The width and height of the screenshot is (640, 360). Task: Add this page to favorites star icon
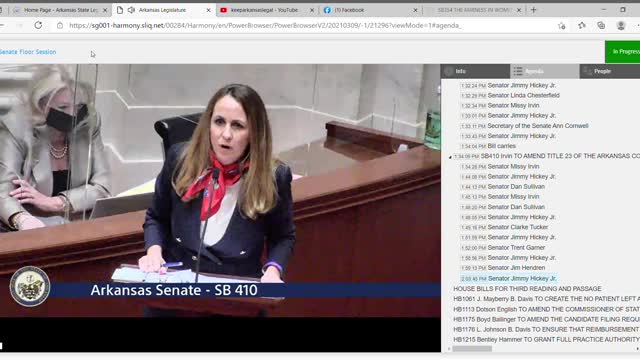562,26
